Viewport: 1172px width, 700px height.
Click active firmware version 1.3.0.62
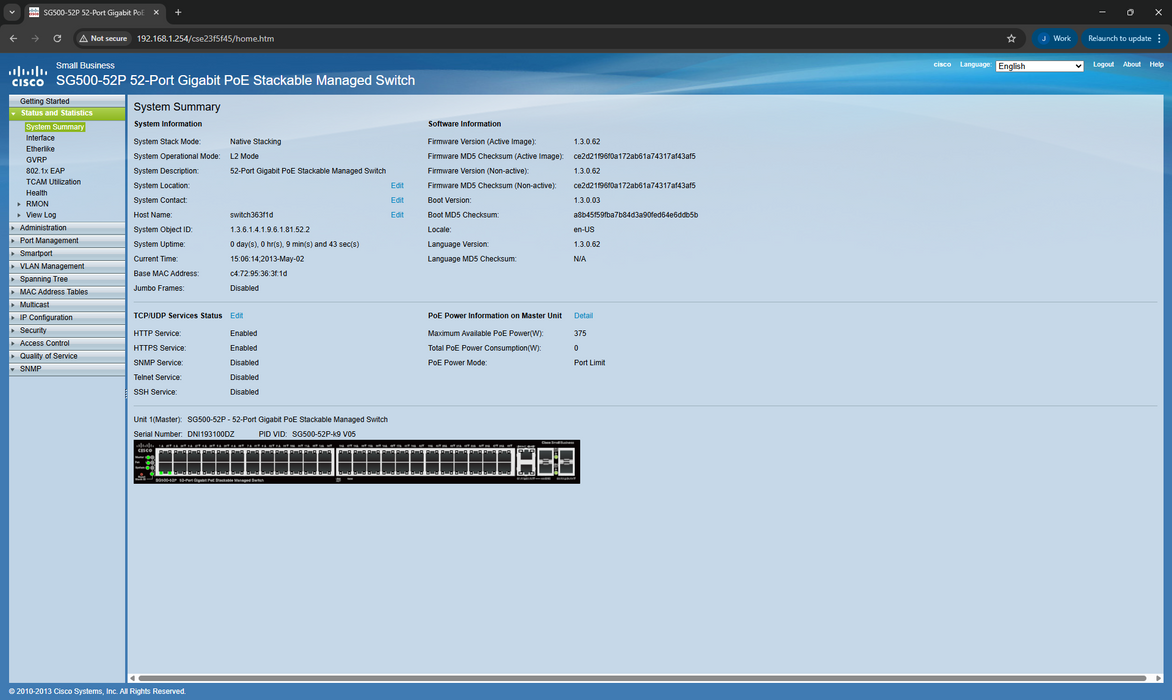coord(587,142)
